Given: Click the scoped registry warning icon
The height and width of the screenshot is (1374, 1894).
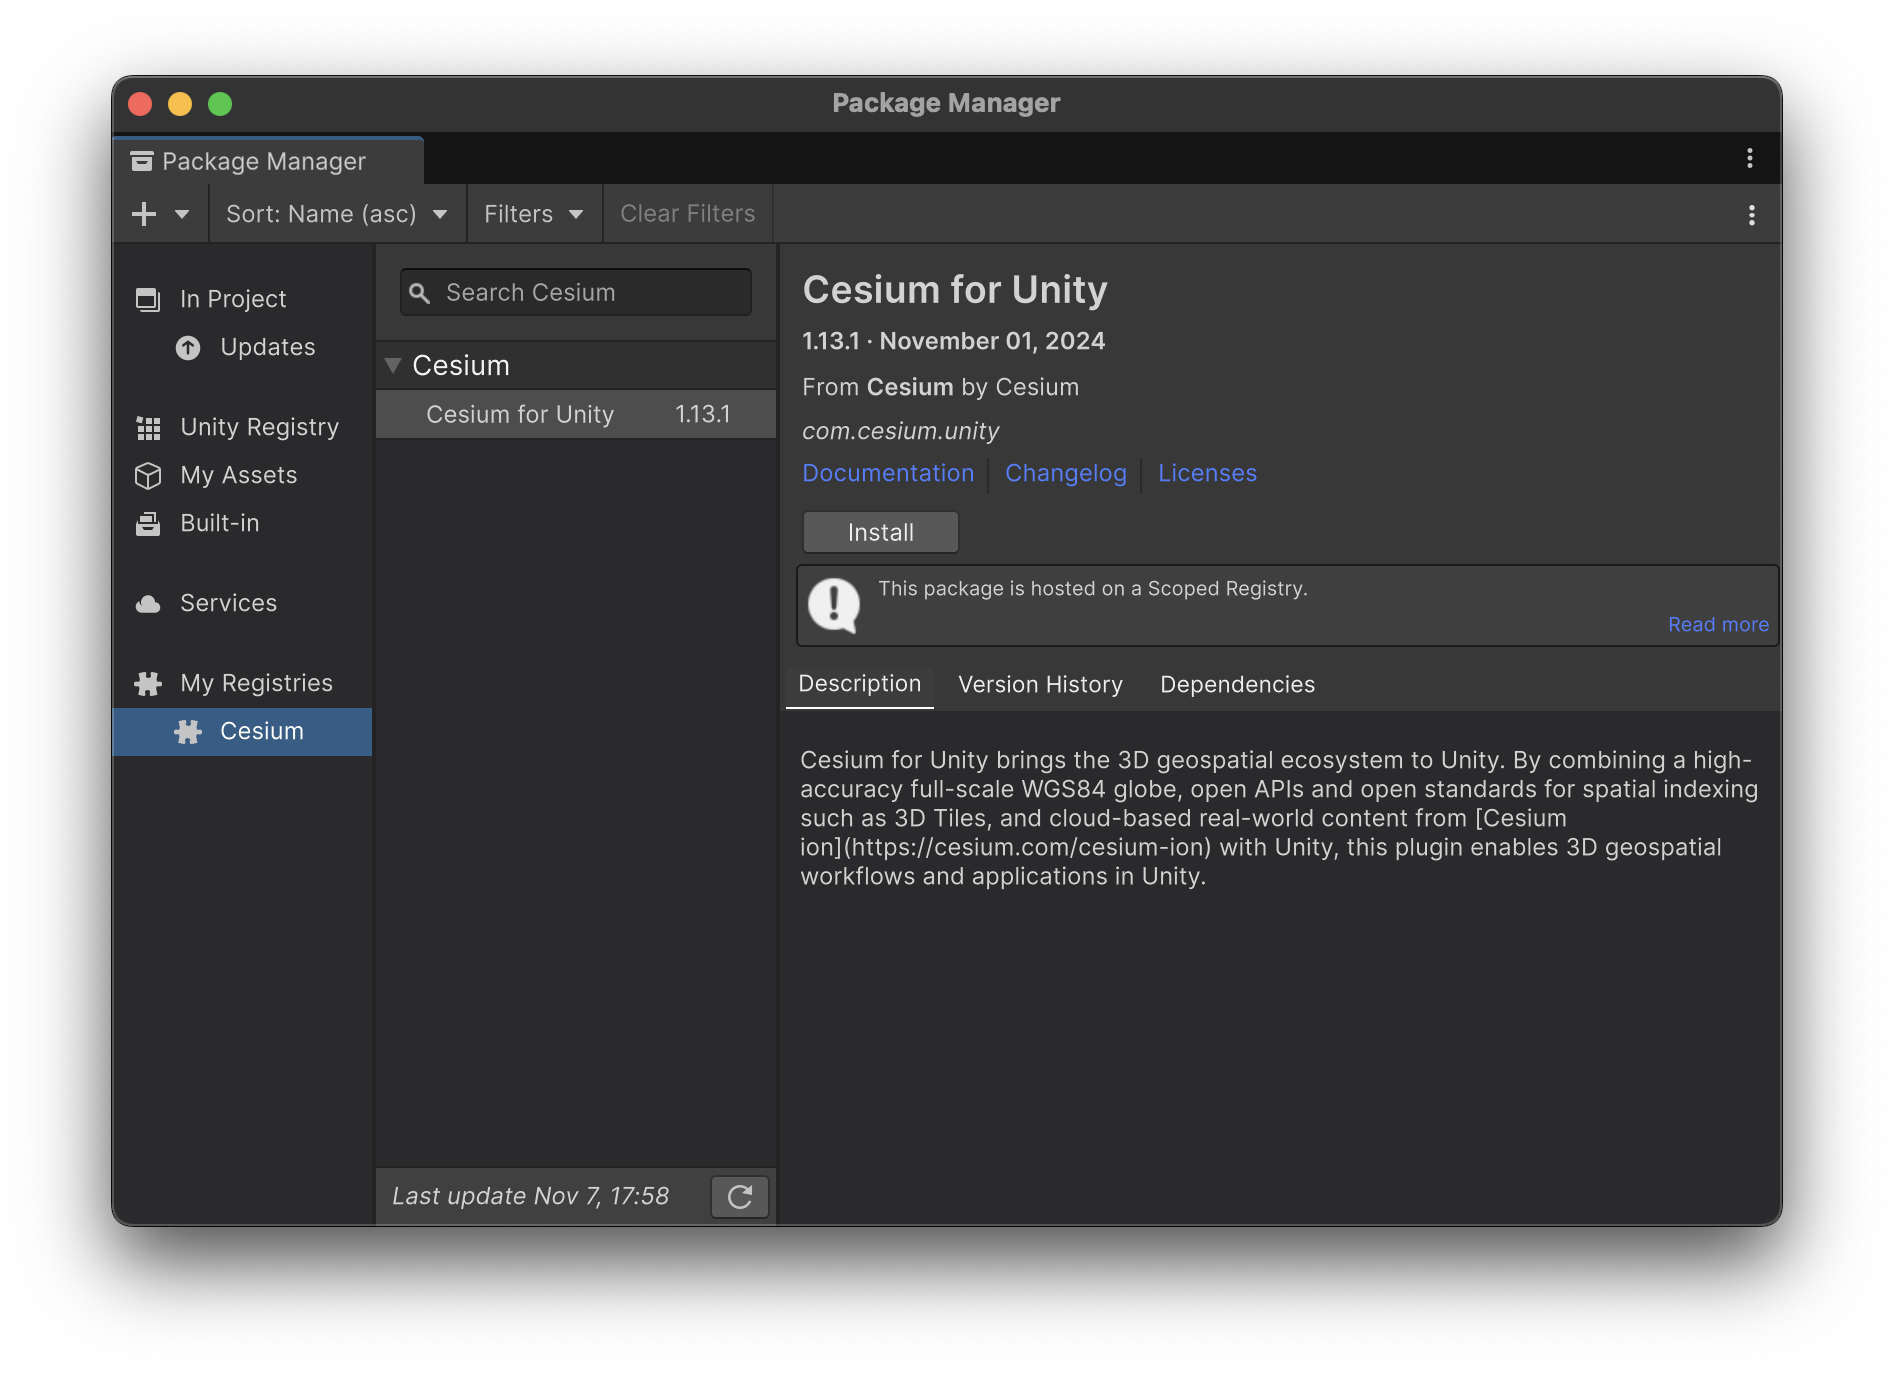Looking at the screenshot, I should pyautogui.click(x=834, y=605).
